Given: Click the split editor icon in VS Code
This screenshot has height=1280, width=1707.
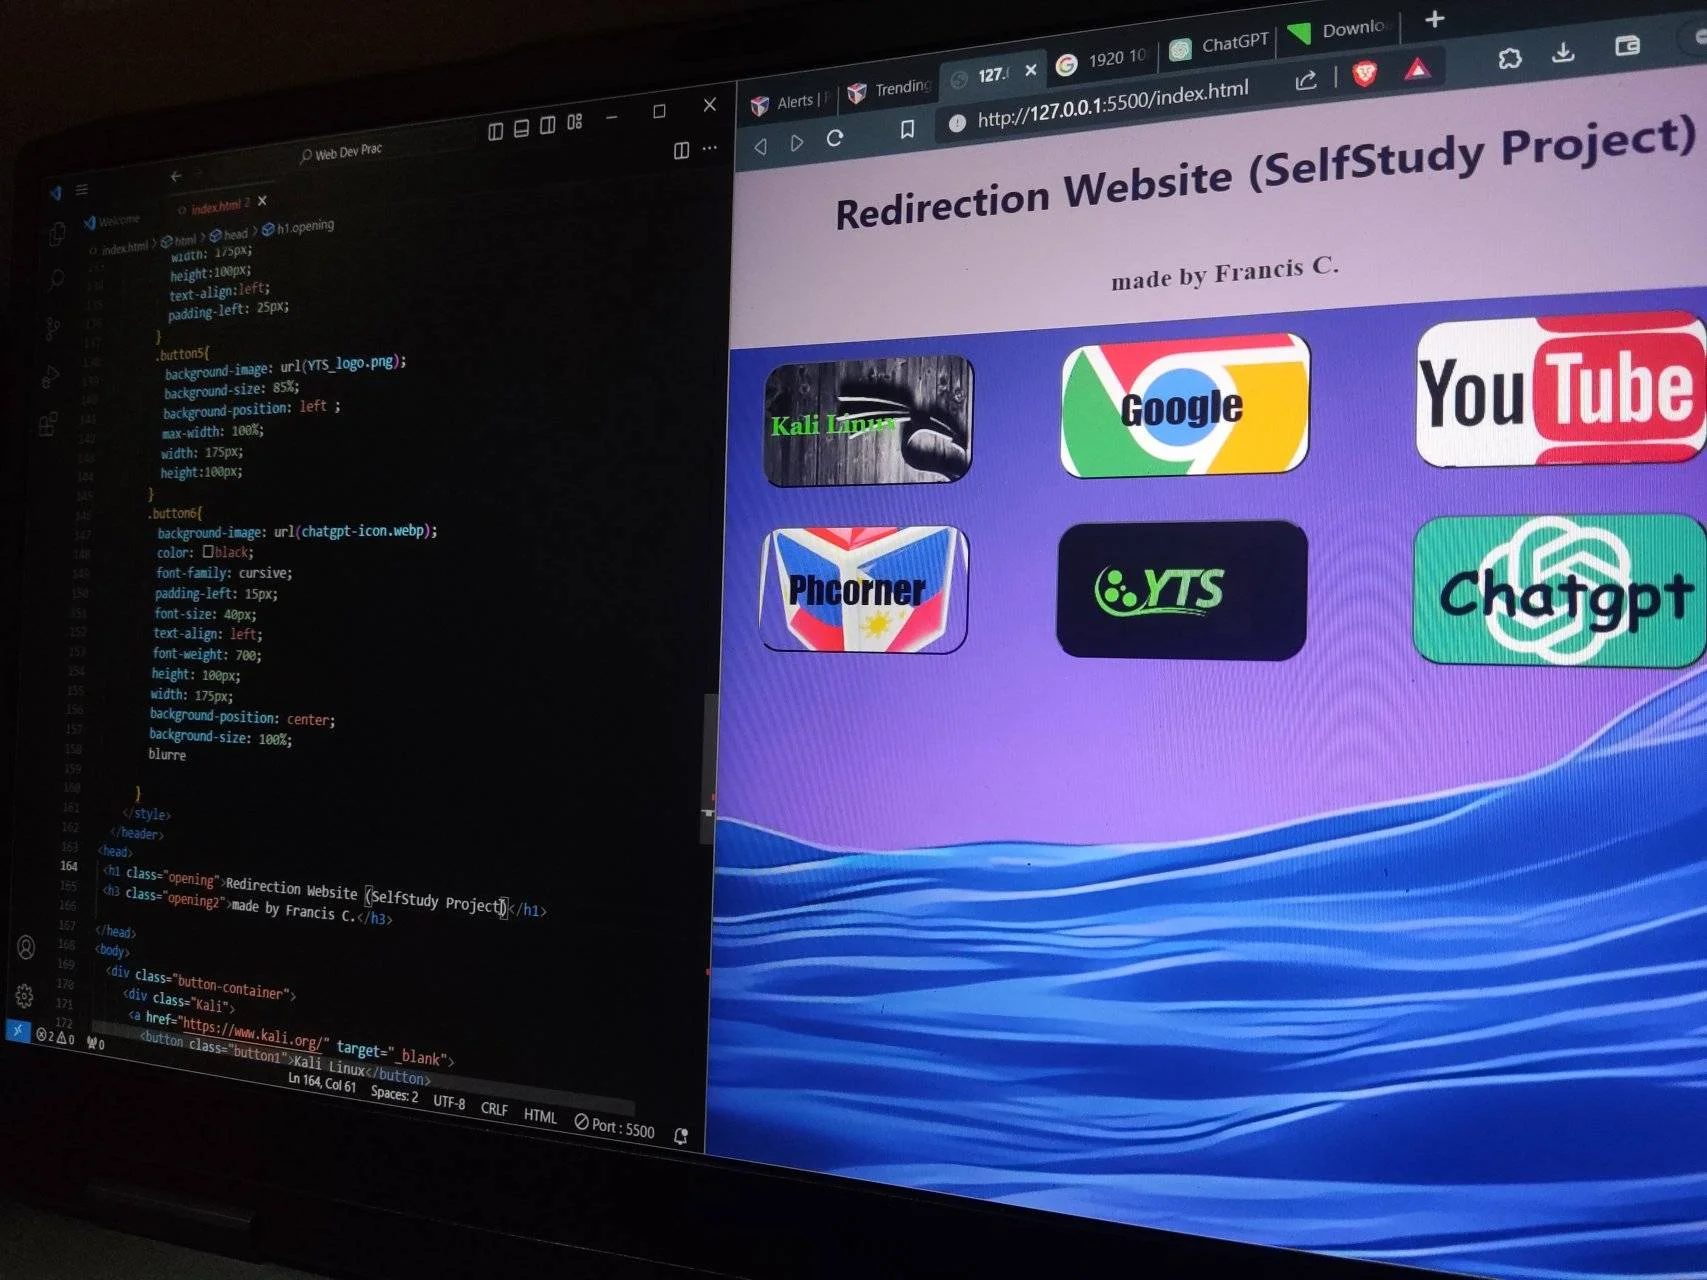Looking at the screenshot, I should click(681, 150).
